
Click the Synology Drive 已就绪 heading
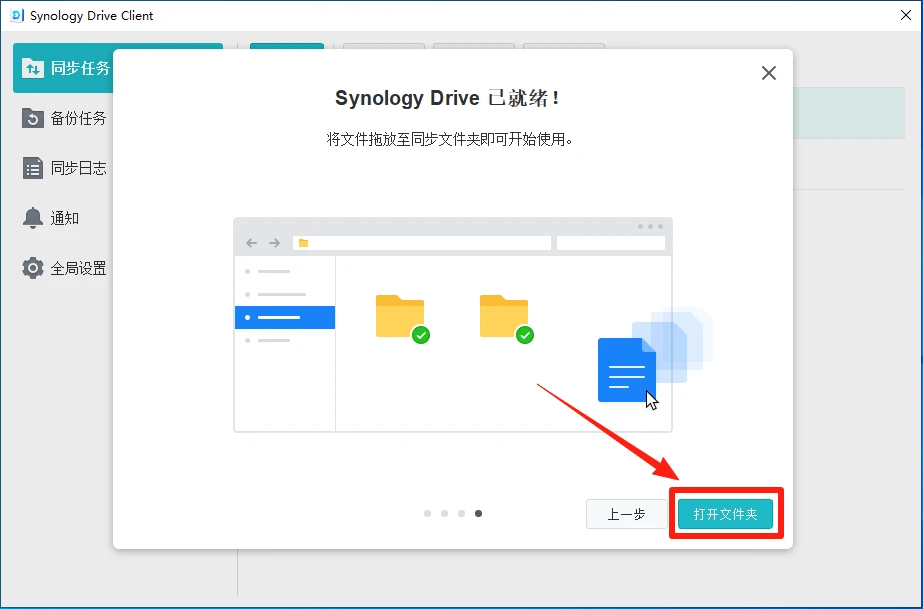pos(447,98)
